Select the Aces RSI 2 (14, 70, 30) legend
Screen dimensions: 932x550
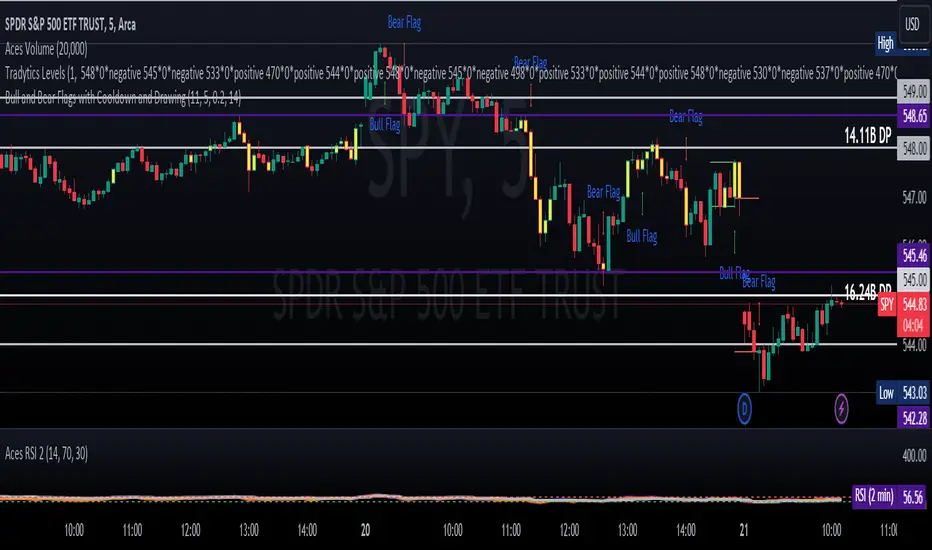46,454
